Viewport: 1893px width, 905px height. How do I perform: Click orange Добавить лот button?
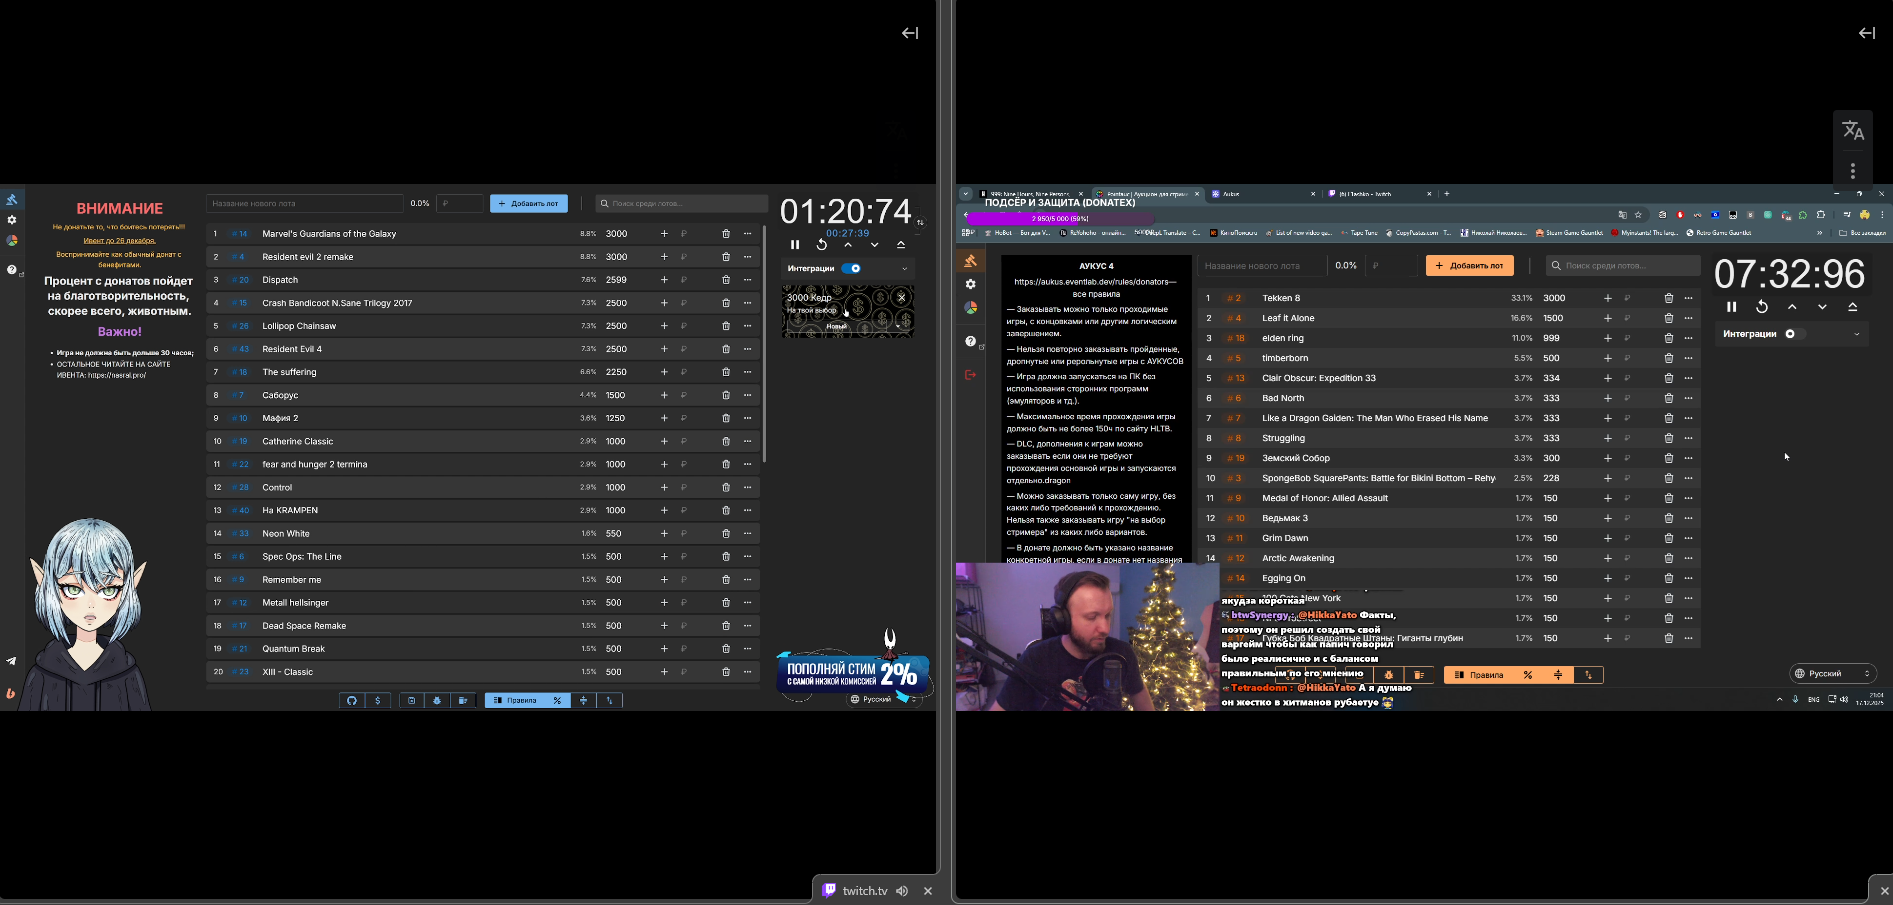coord(1470,266)
